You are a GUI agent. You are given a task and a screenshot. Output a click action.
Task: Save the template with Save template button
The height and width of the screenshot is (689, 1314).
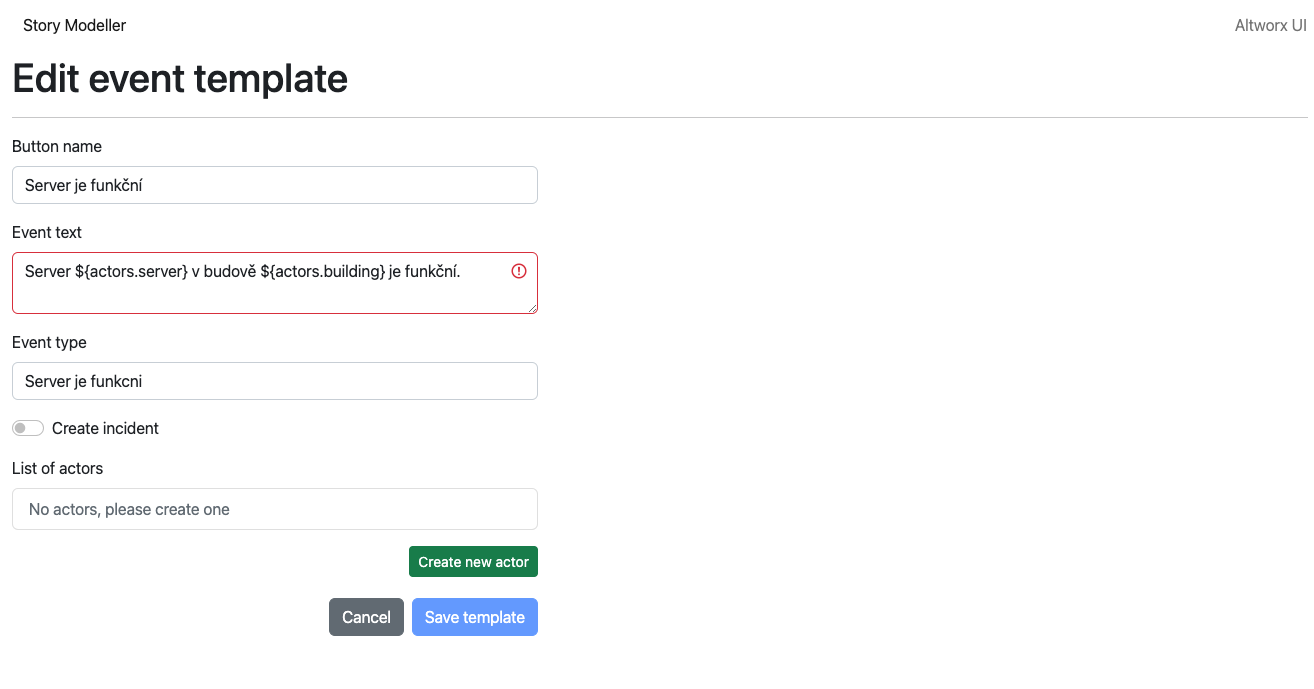pyautogui.click(x=475, y=617)
